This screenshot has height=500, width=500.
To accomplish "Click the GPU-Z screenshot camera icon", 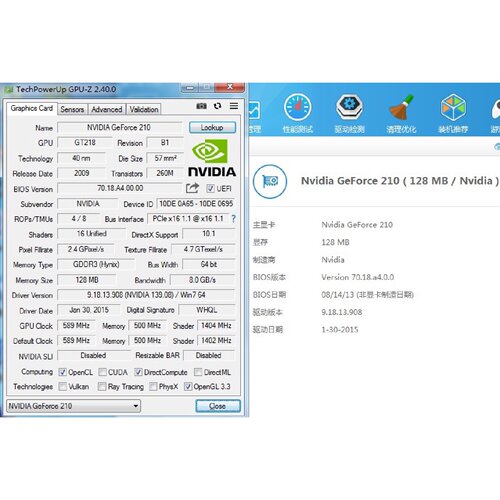I will [x=201, y=106].
